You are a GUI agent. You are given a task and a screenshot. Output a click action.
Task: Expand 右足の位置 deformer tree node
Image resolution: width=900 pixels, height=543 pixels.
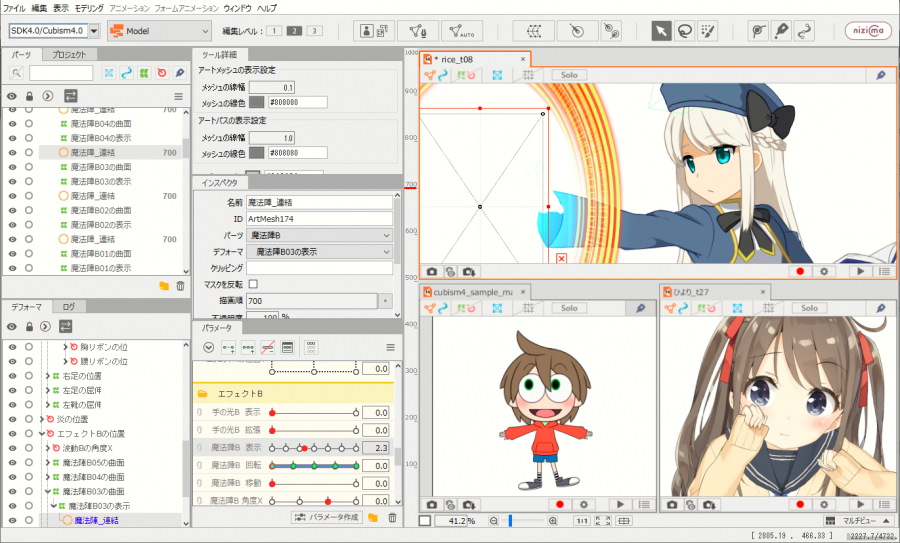pos(48,376)
